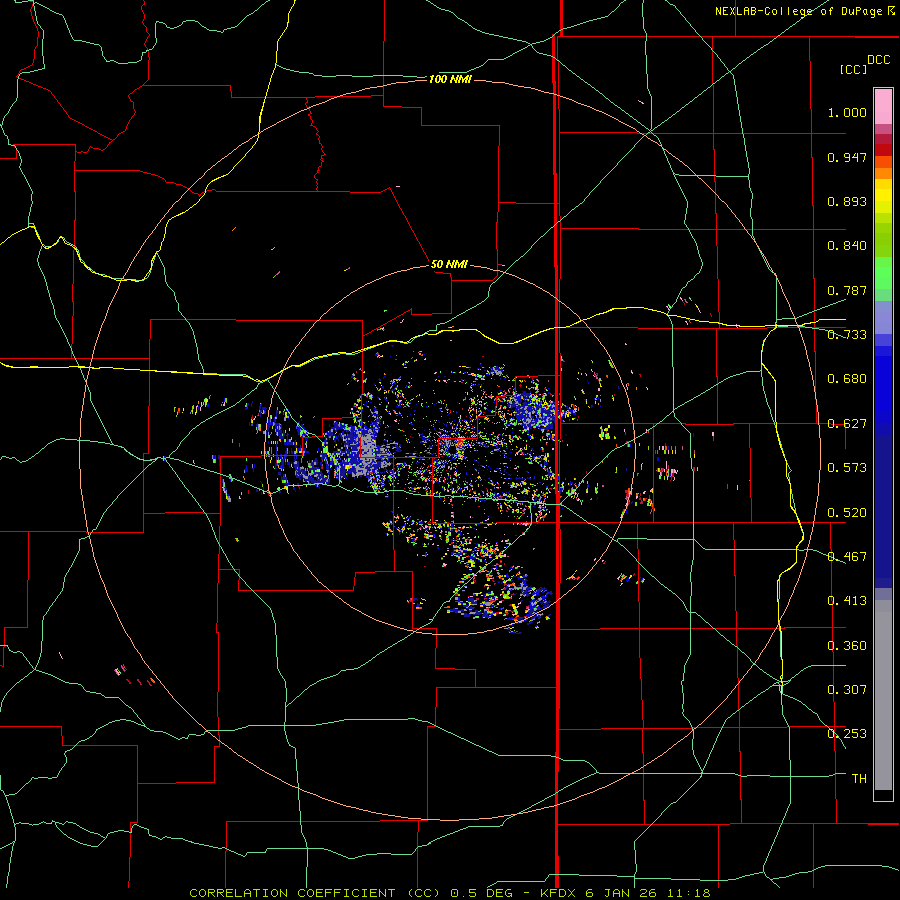Click the bright green segment of color bar

pos(883,273)
